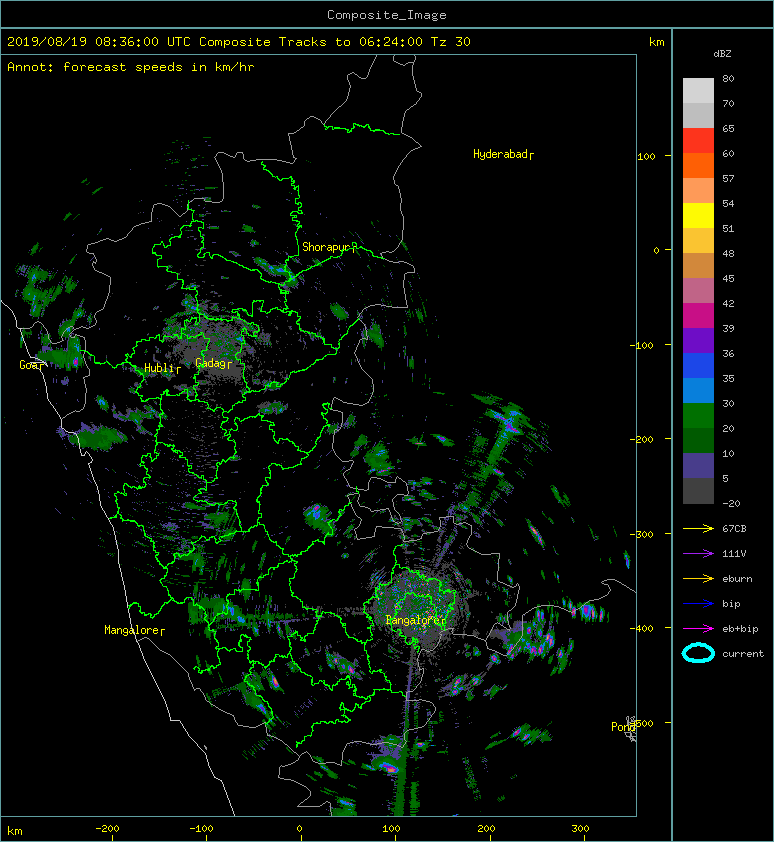
Task: Click the eburn legend label
Action: pyautogui.click(x=737, y=578)
